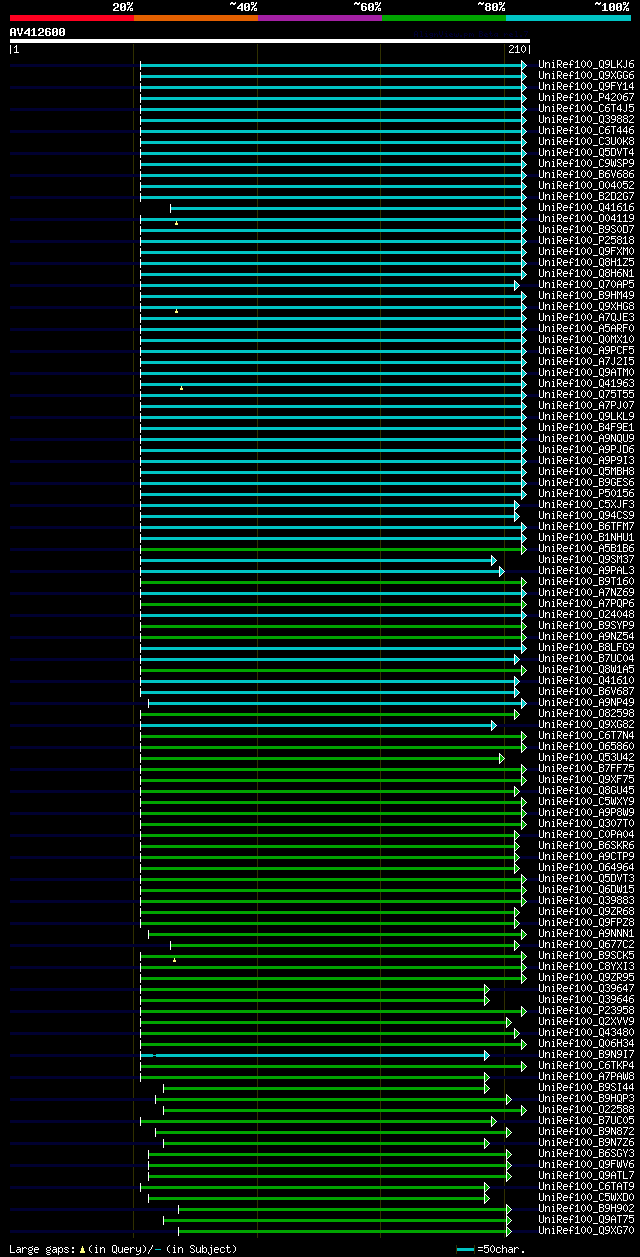The height and width of the screenshot is (1257, 640).
Task: Select label UniRef100_Q9XG82
Action: pyautogui.click(x=586, y=724)
